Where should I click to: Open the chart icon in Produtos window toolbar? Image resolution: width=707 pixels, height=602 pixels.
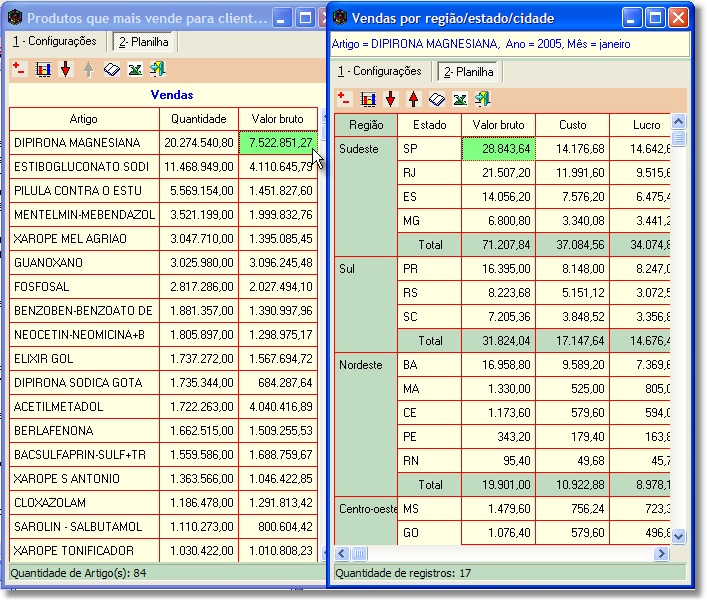coord(43,69)
